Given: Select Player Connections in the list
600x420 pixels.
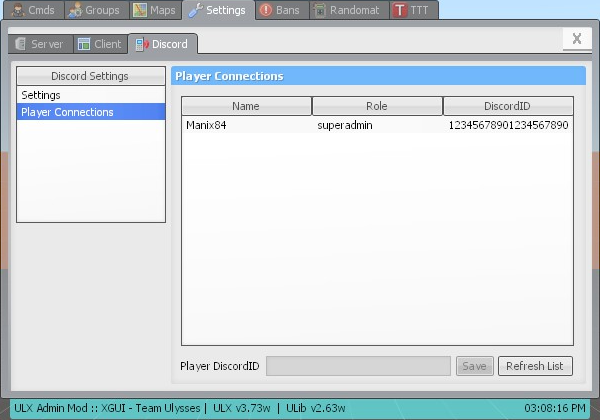Looking at the screenshot, I should click(x=91, y=112).
